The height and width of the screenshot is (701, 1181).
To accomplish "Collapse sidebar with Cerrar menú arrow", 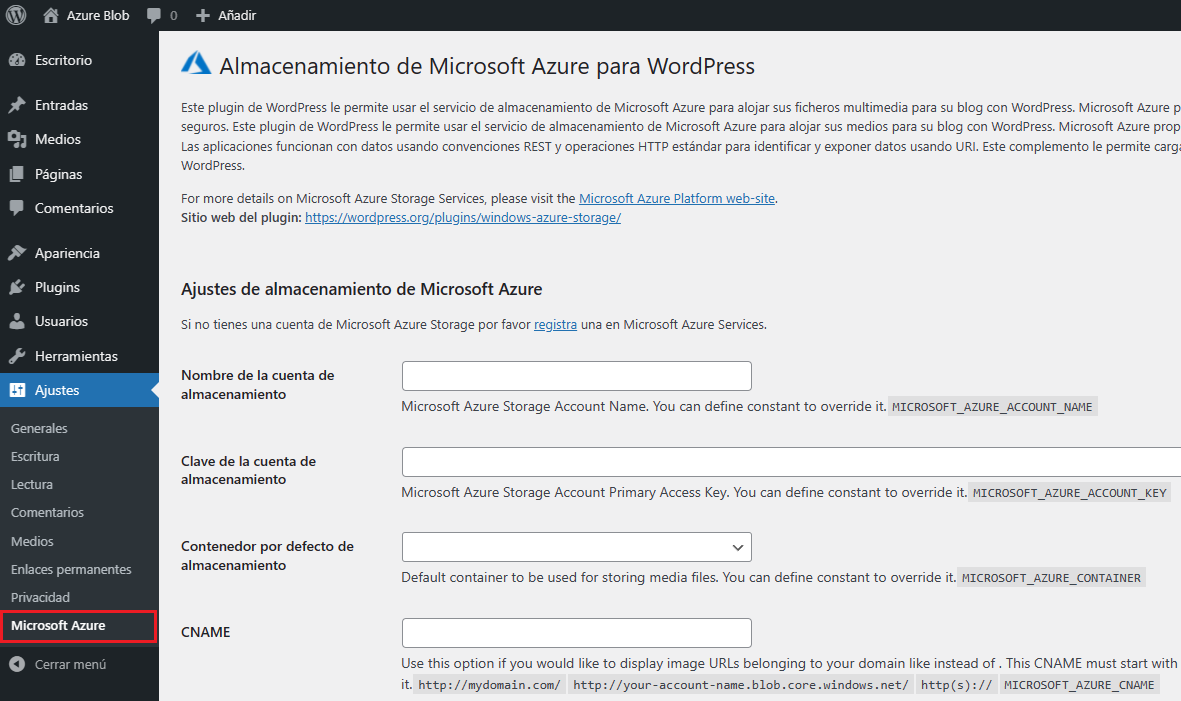I will point(17,664).
